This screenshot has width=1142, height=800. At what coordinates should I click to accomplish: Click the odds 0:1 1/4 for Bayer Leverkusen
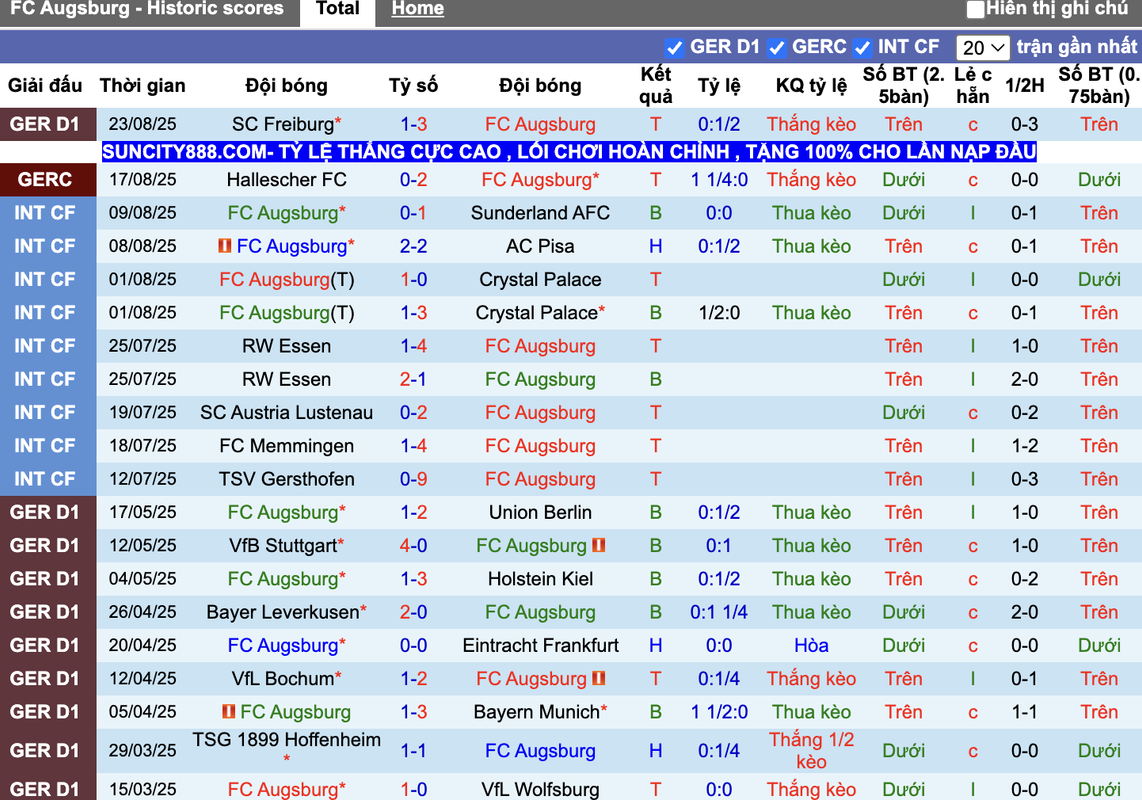click(719, 612)
